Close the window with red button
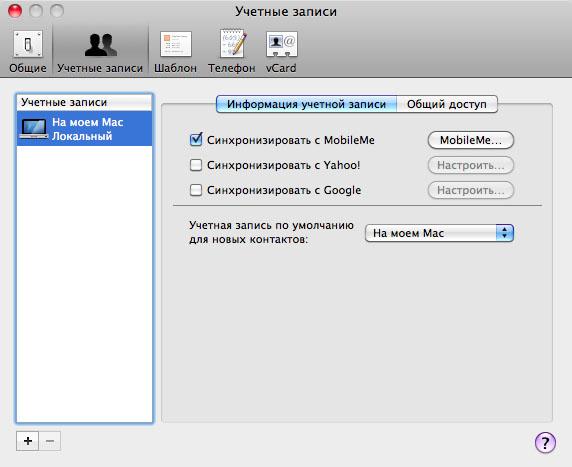The width and height of the screenshot is (572, 467). click(15, 11)
